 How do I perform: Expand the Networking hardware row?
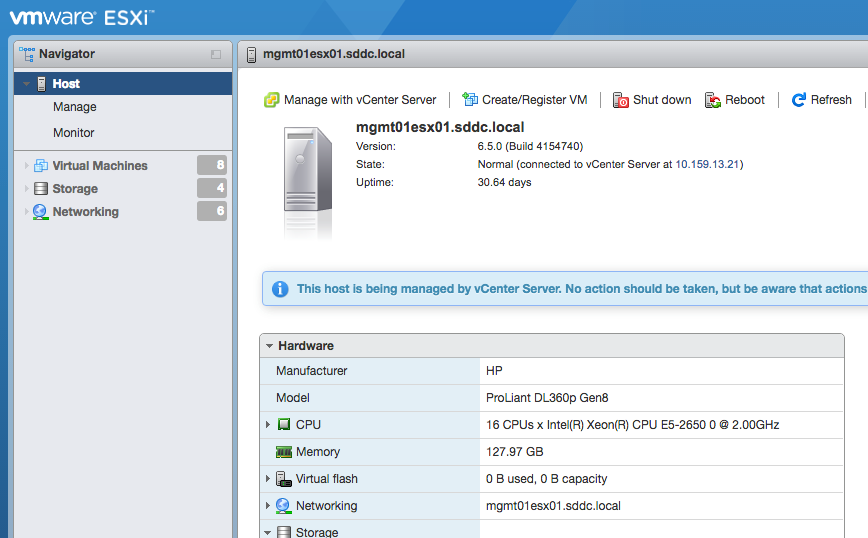(268, 506)
